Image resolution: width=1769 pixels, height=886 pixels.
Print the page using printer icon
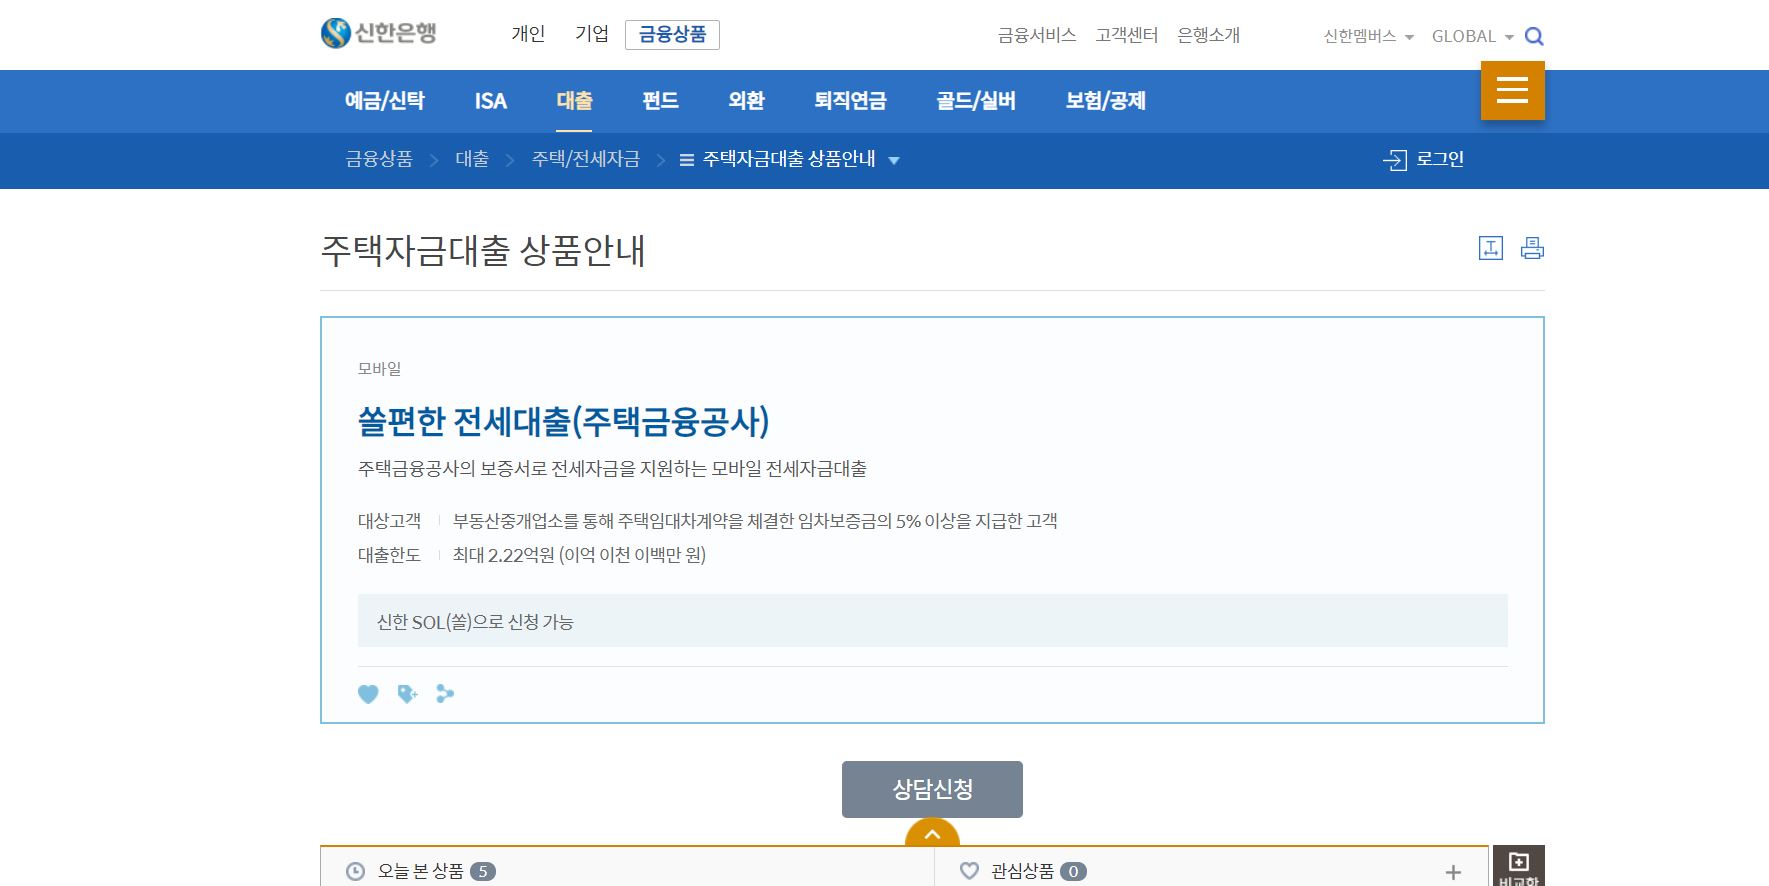1532,248
